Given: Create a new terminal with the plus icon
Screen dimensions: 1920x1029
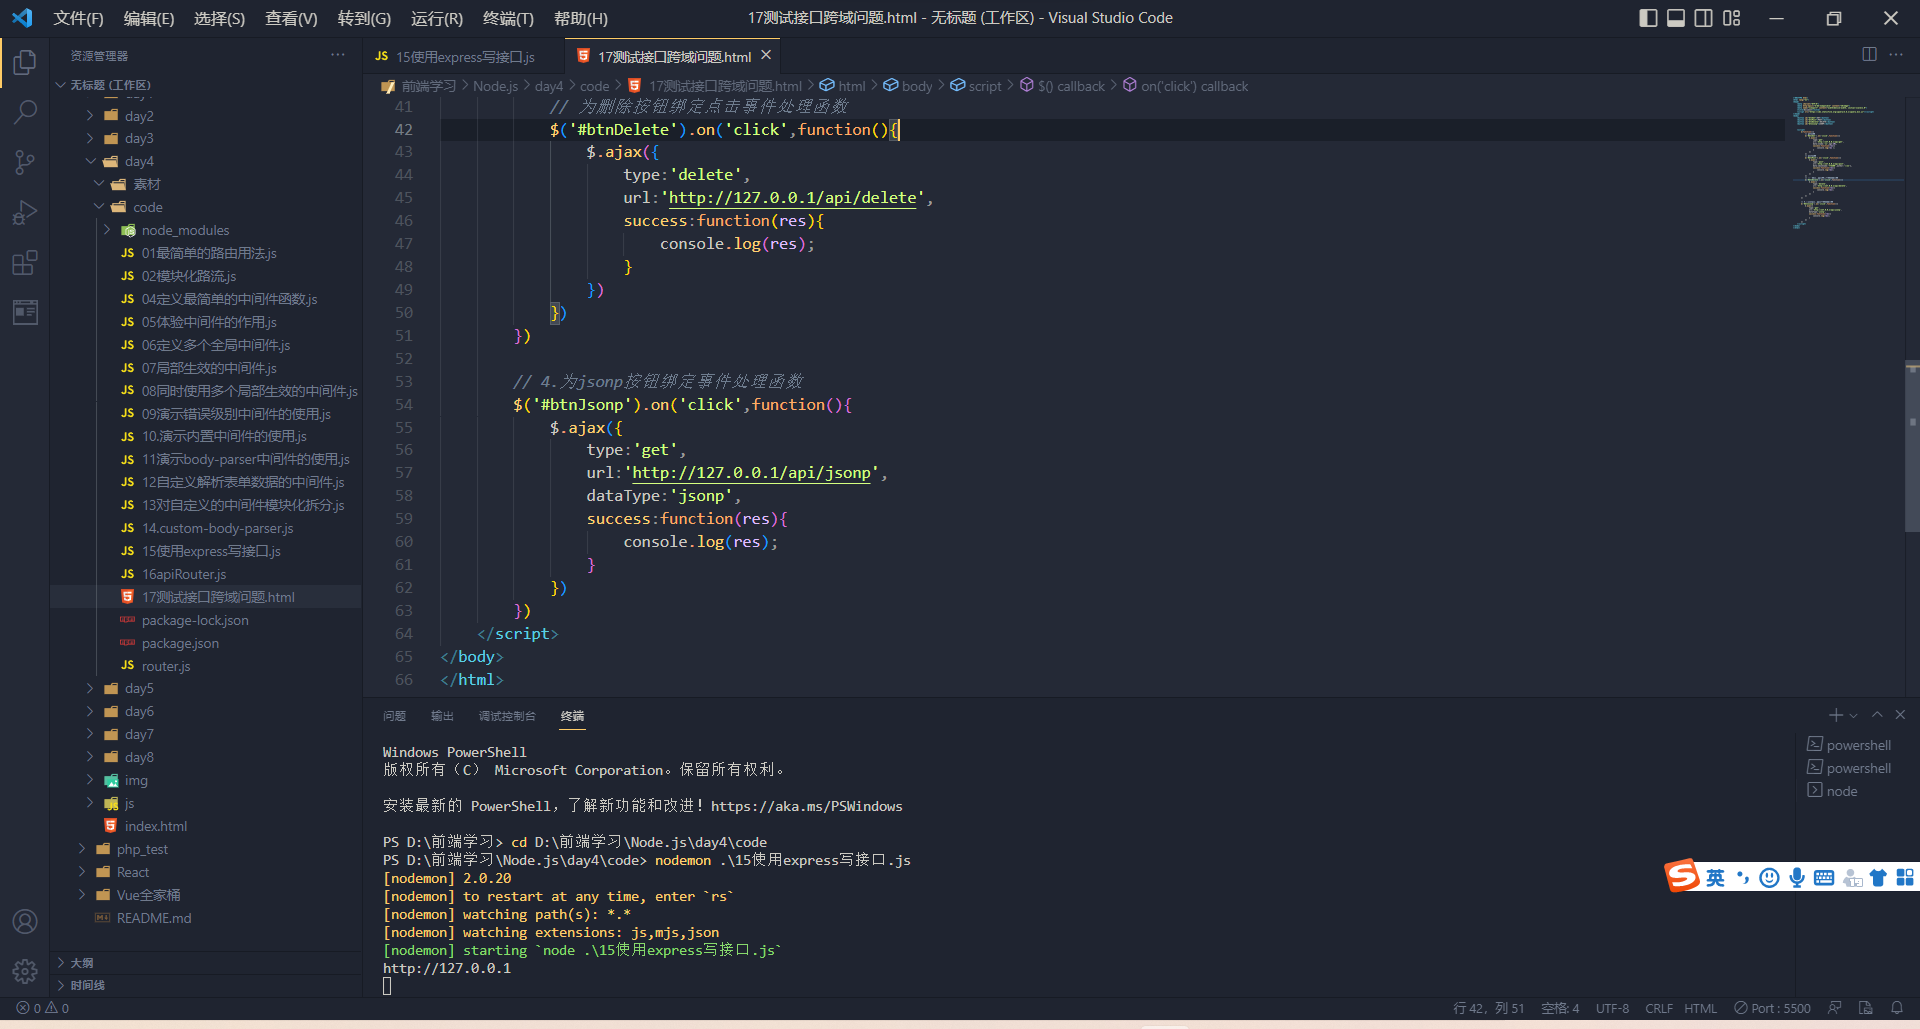Looking at the screenshot, I should pos(1834,715).
